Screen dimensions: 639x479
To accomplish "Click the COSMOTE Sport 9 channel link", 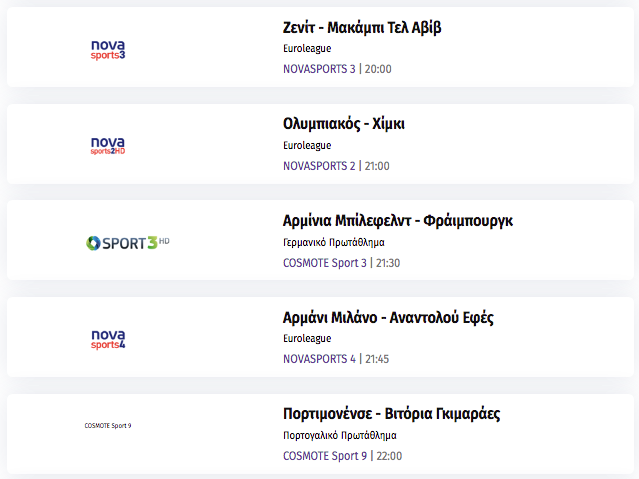I will click(x=325, y=456).
